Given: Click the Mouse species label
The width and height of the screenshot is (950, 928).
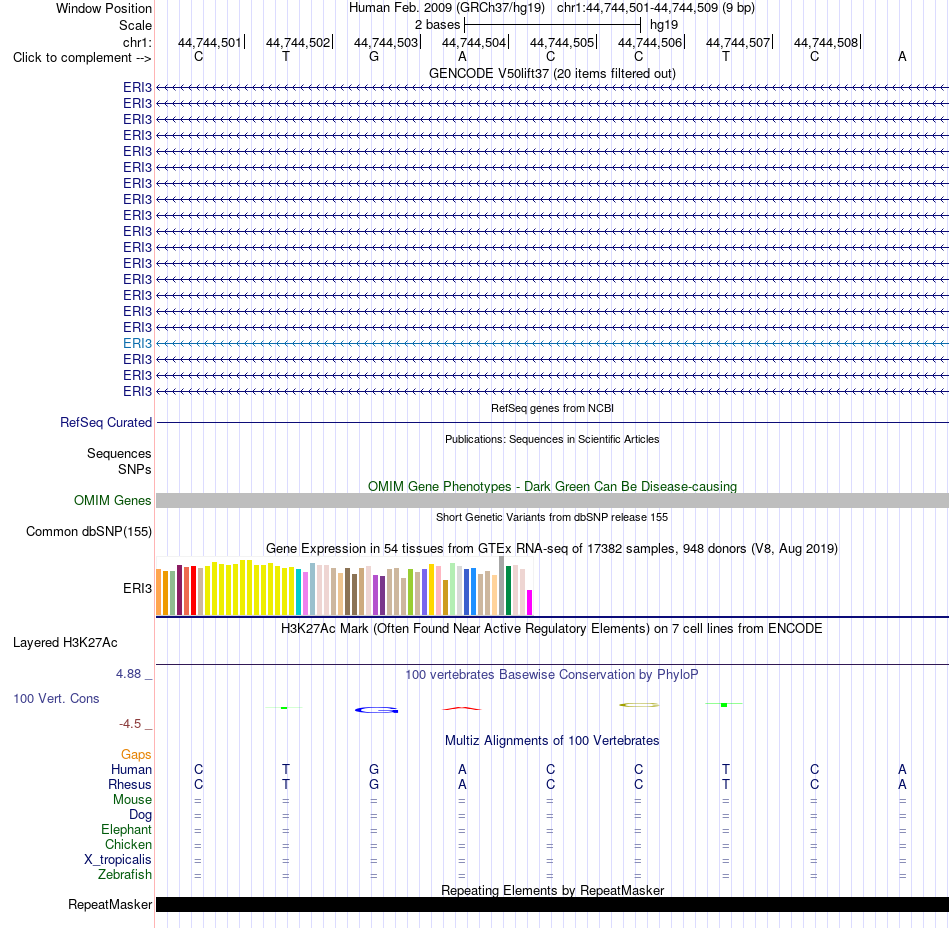Looking at the screenshot, I should 132,800.
